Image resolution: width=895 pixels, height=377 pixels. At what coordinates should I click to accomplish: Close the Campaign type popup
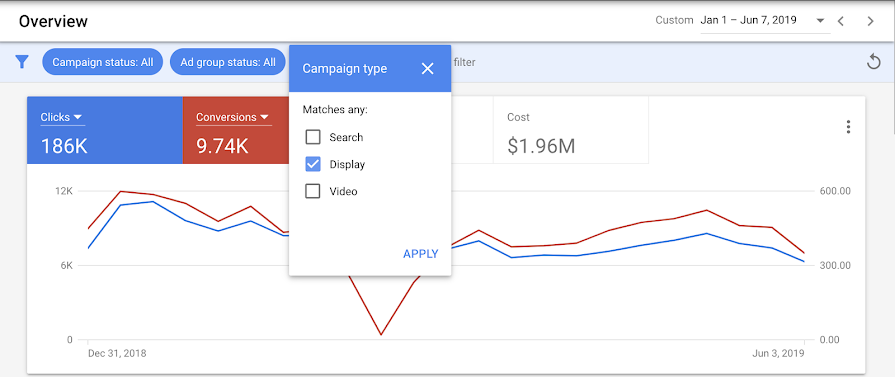coord(428,69)
